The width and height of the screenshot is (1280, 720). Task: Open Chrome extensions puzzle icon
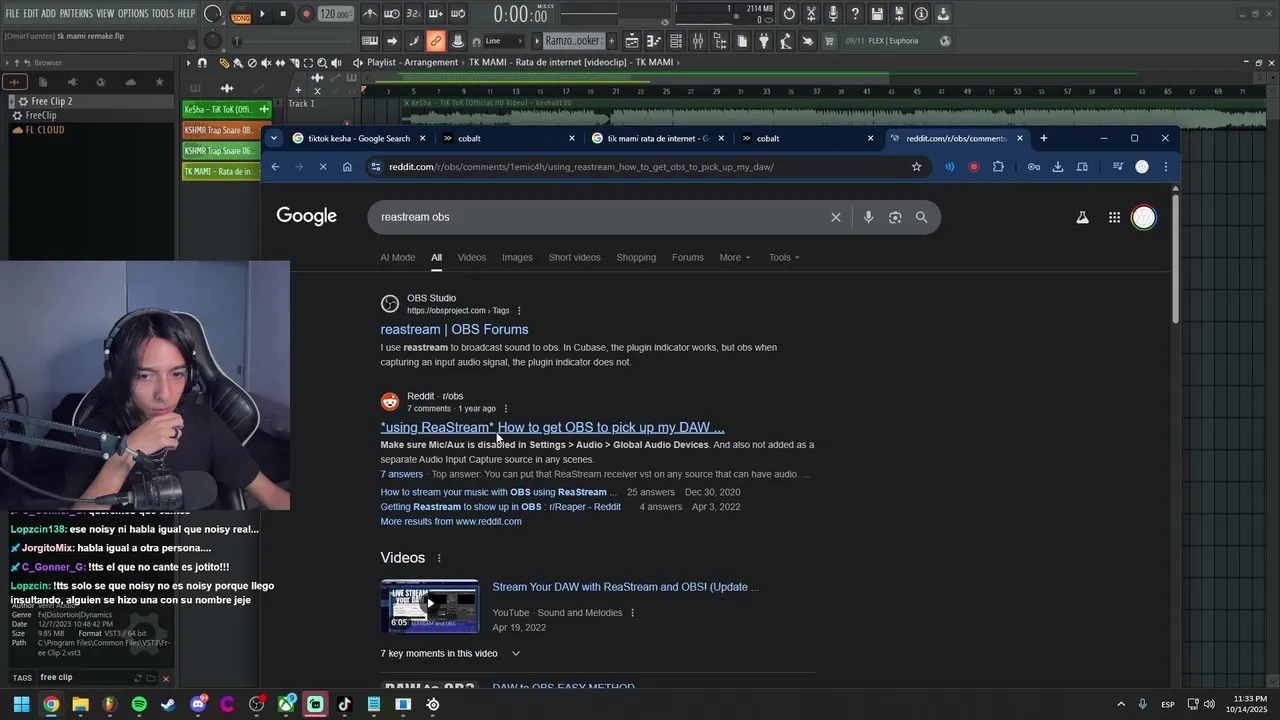click(x=998, y=167)
